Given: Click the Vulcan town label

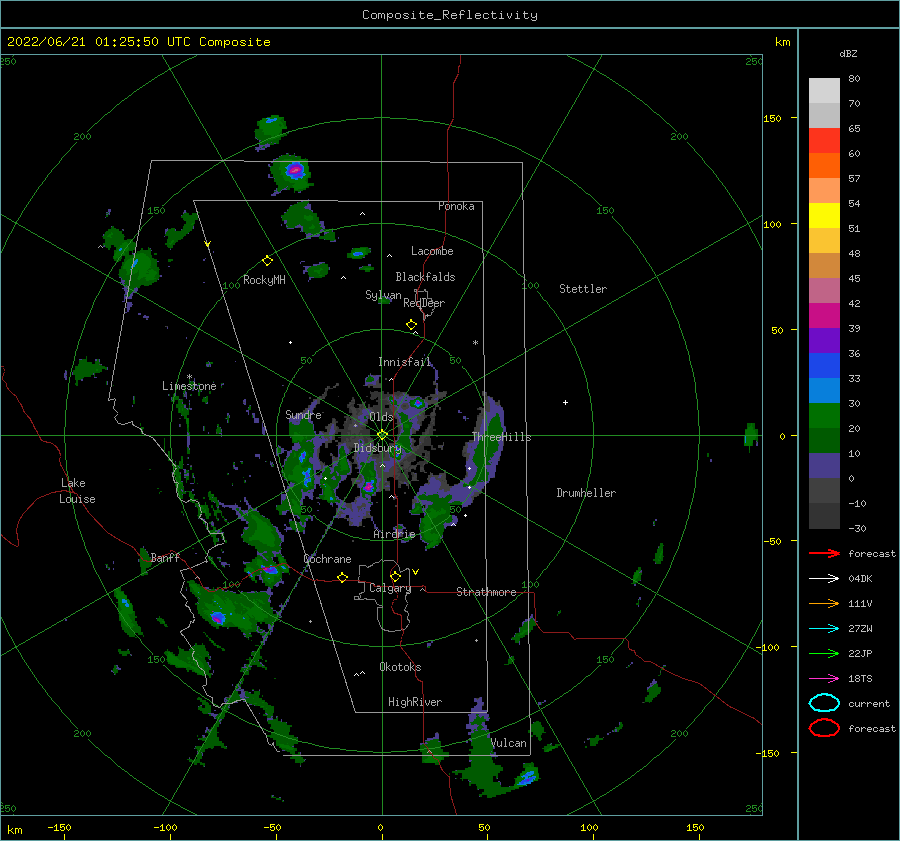Looking at the screenshot, I should tap(509, 743).
